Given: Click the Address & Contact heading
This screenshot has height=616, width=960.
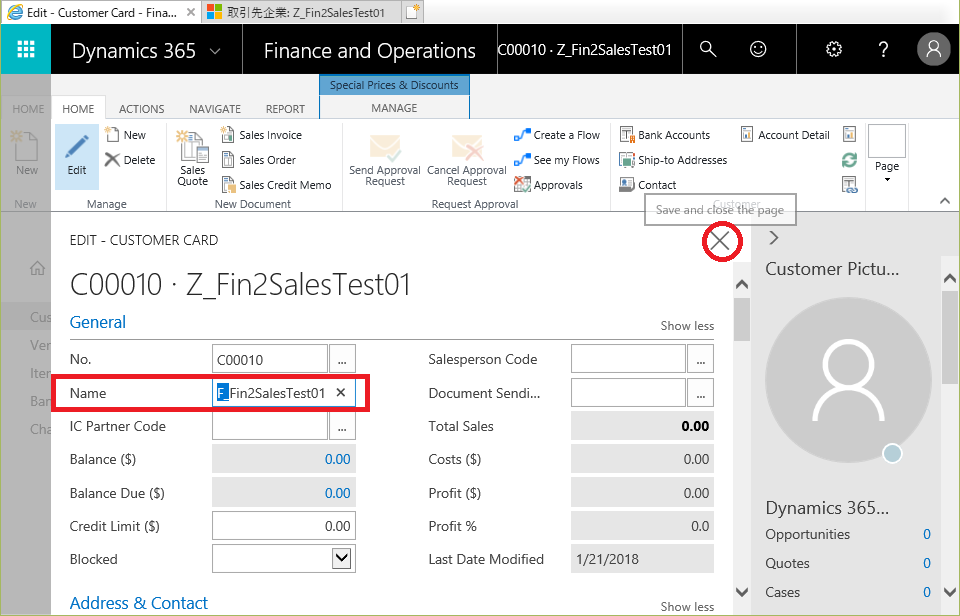Looking at the screenshot, I should point(139,603).
